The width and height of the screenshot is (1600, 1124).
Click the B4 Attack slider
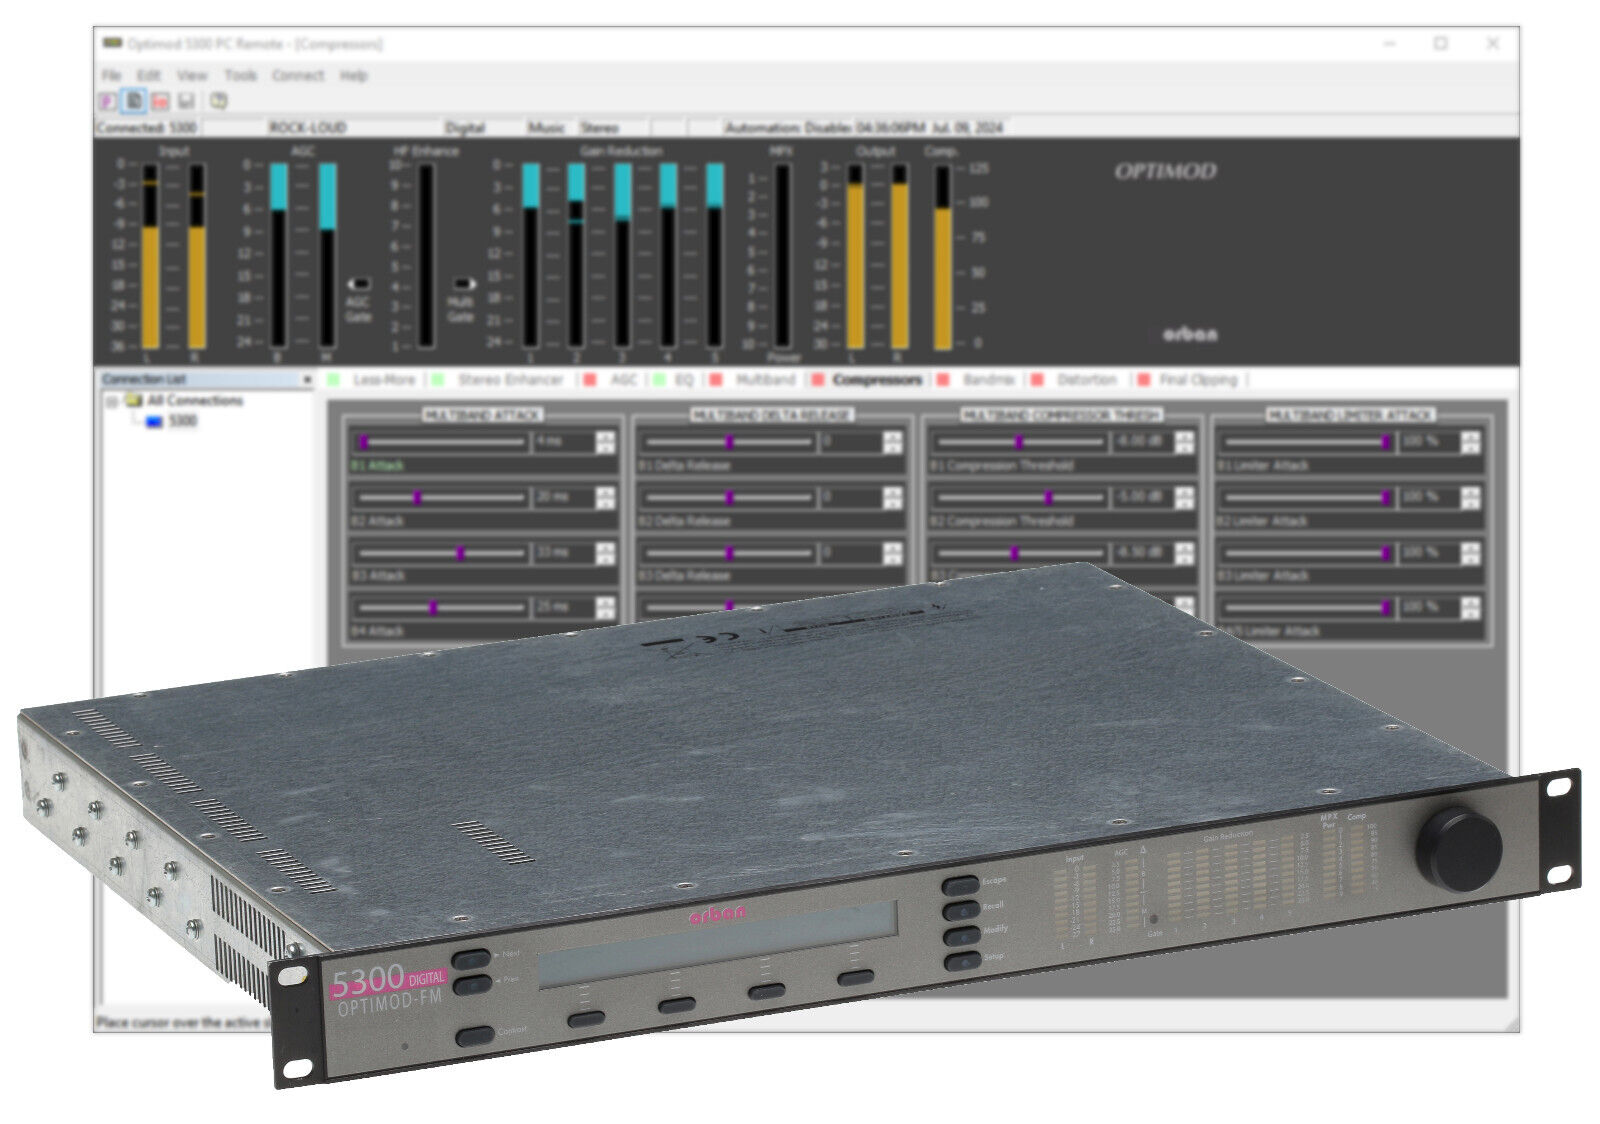pyautogui.click(x=441, y=608)
